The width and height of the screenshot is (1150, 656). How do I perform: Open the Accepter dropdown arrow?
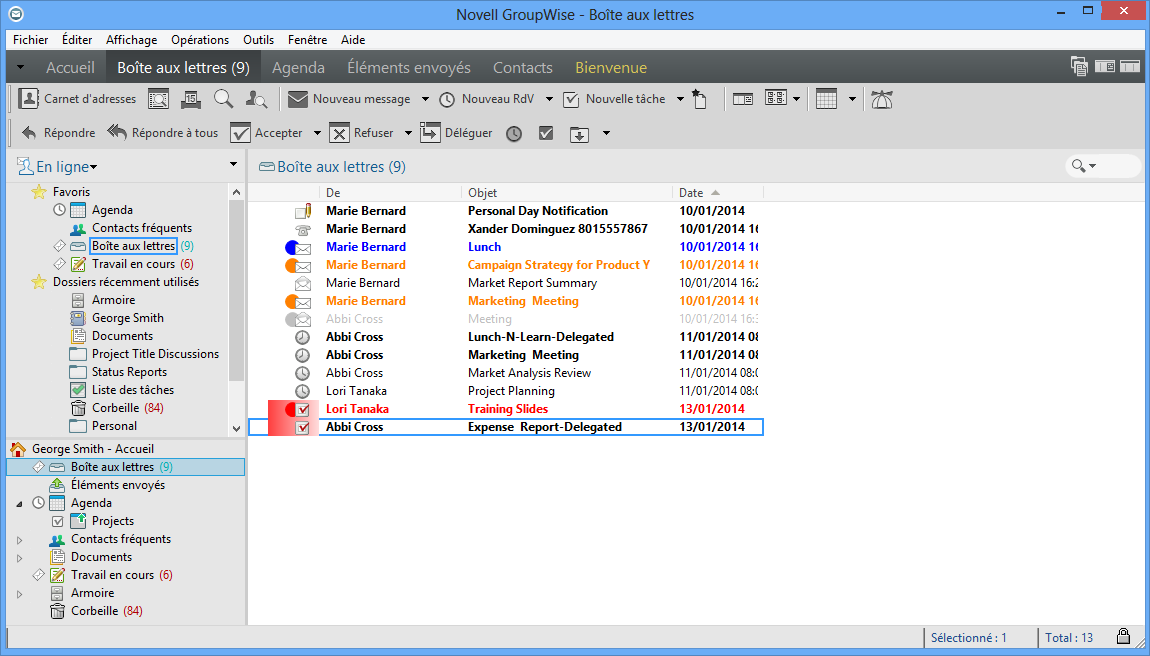tap(317, 134)
